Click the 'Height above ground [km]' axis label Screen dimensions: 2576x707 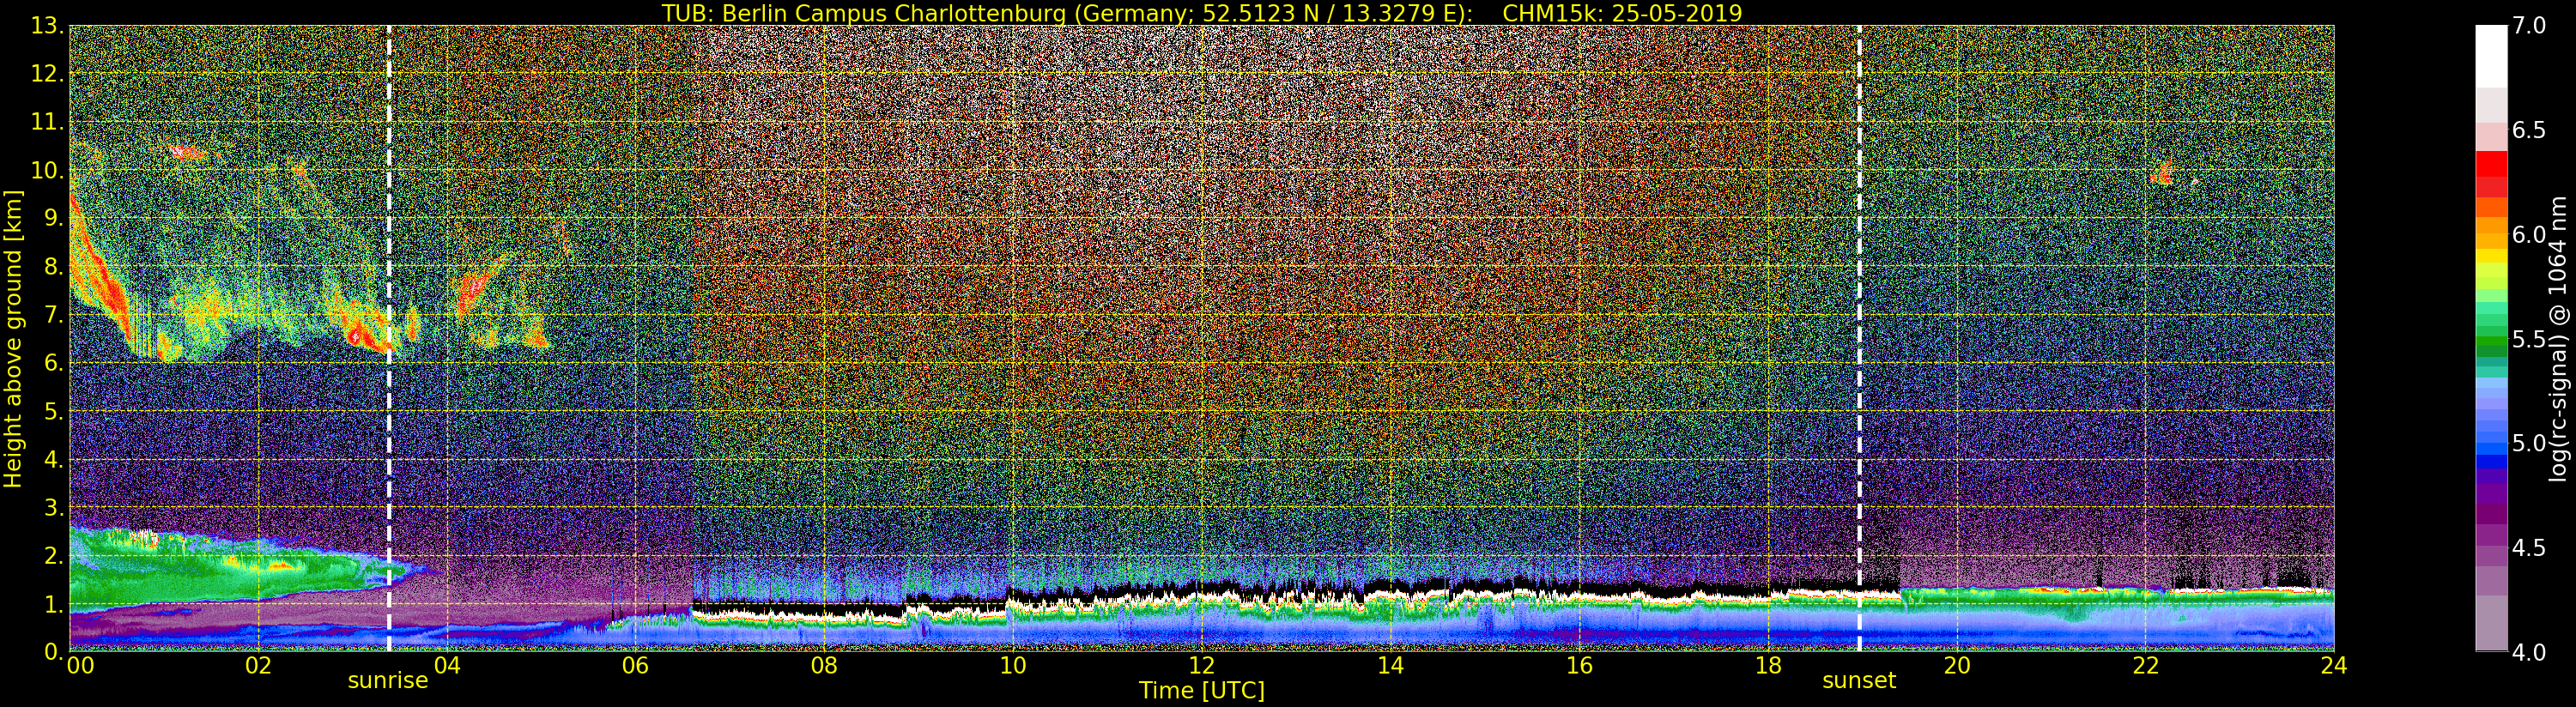[x=13, y=338]
